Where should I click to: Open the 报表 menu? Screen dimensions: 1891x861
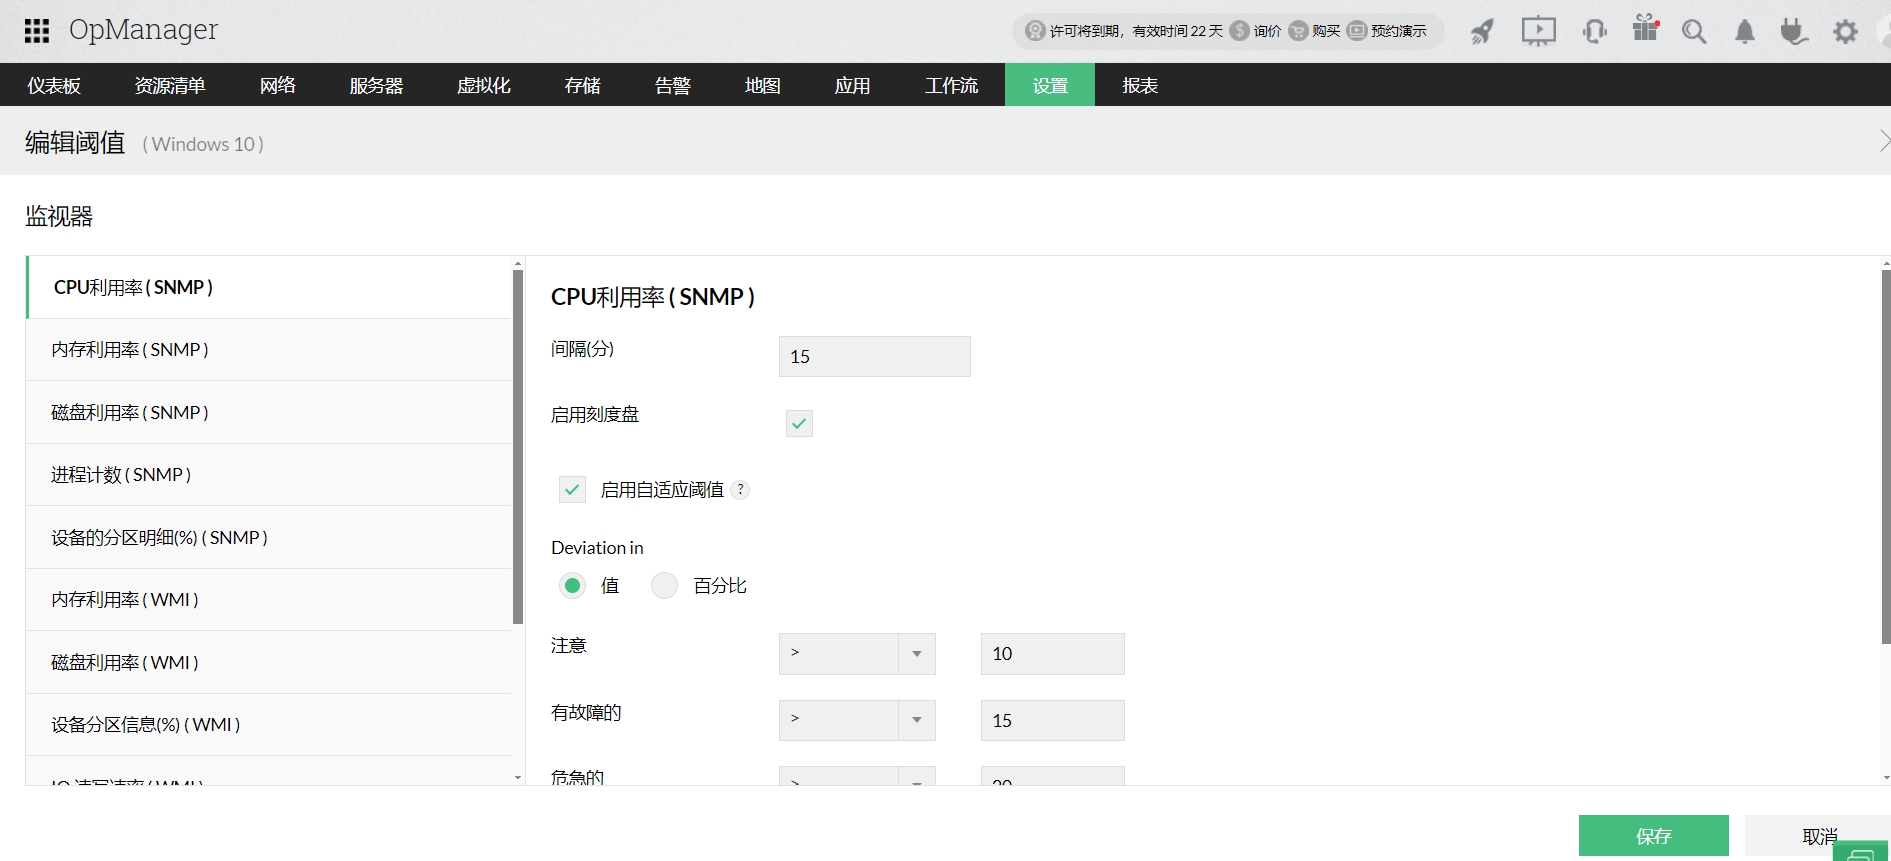1140,85
